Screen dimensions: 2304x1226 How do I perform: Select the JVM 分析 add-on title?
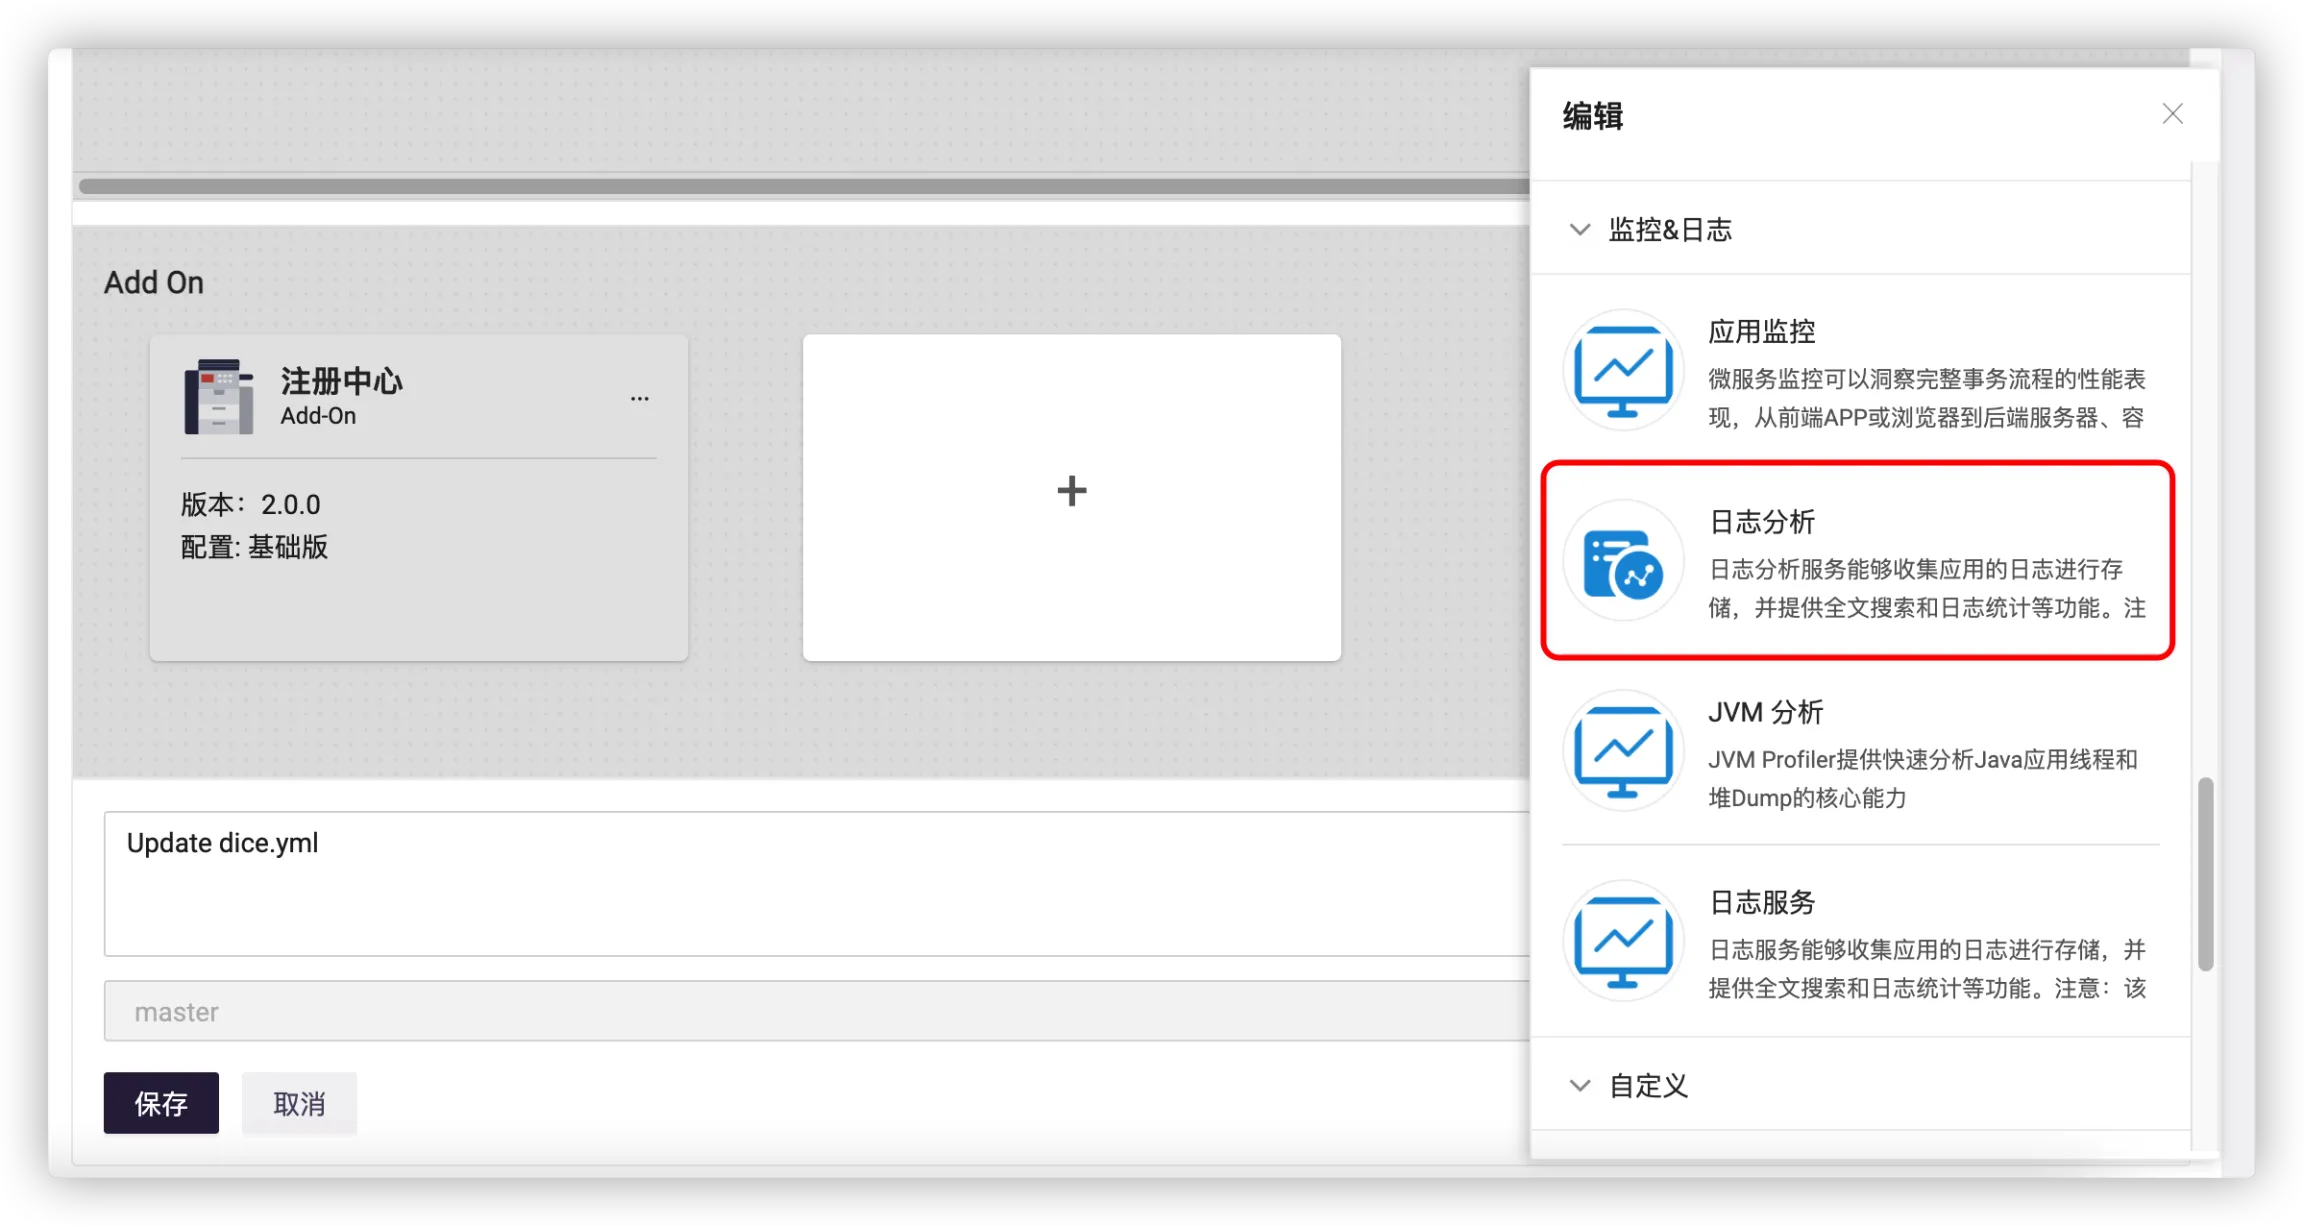[1766, 712]
